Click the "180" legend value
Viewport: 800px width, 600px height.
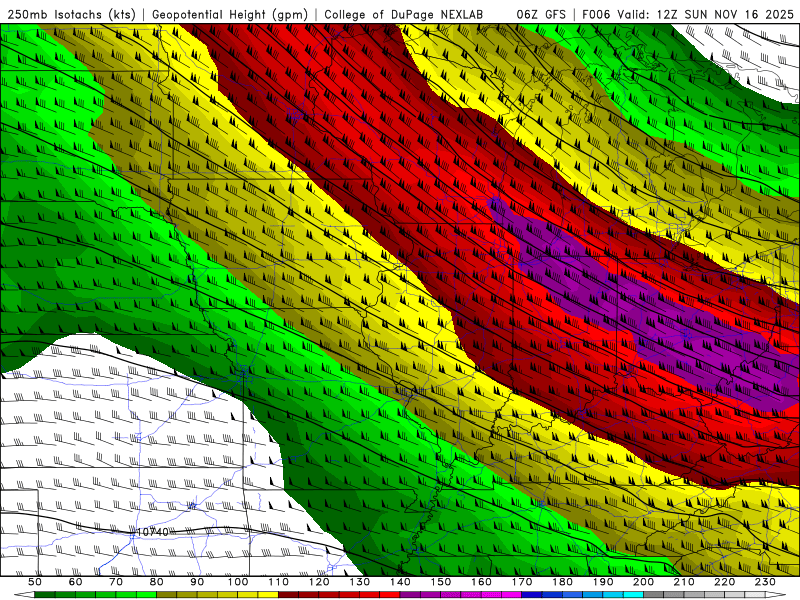[x=562, y=582]
